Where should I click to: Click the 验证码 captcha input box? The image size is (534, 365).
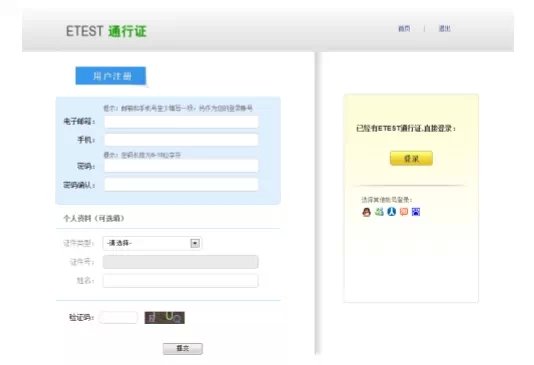(120, 318)
